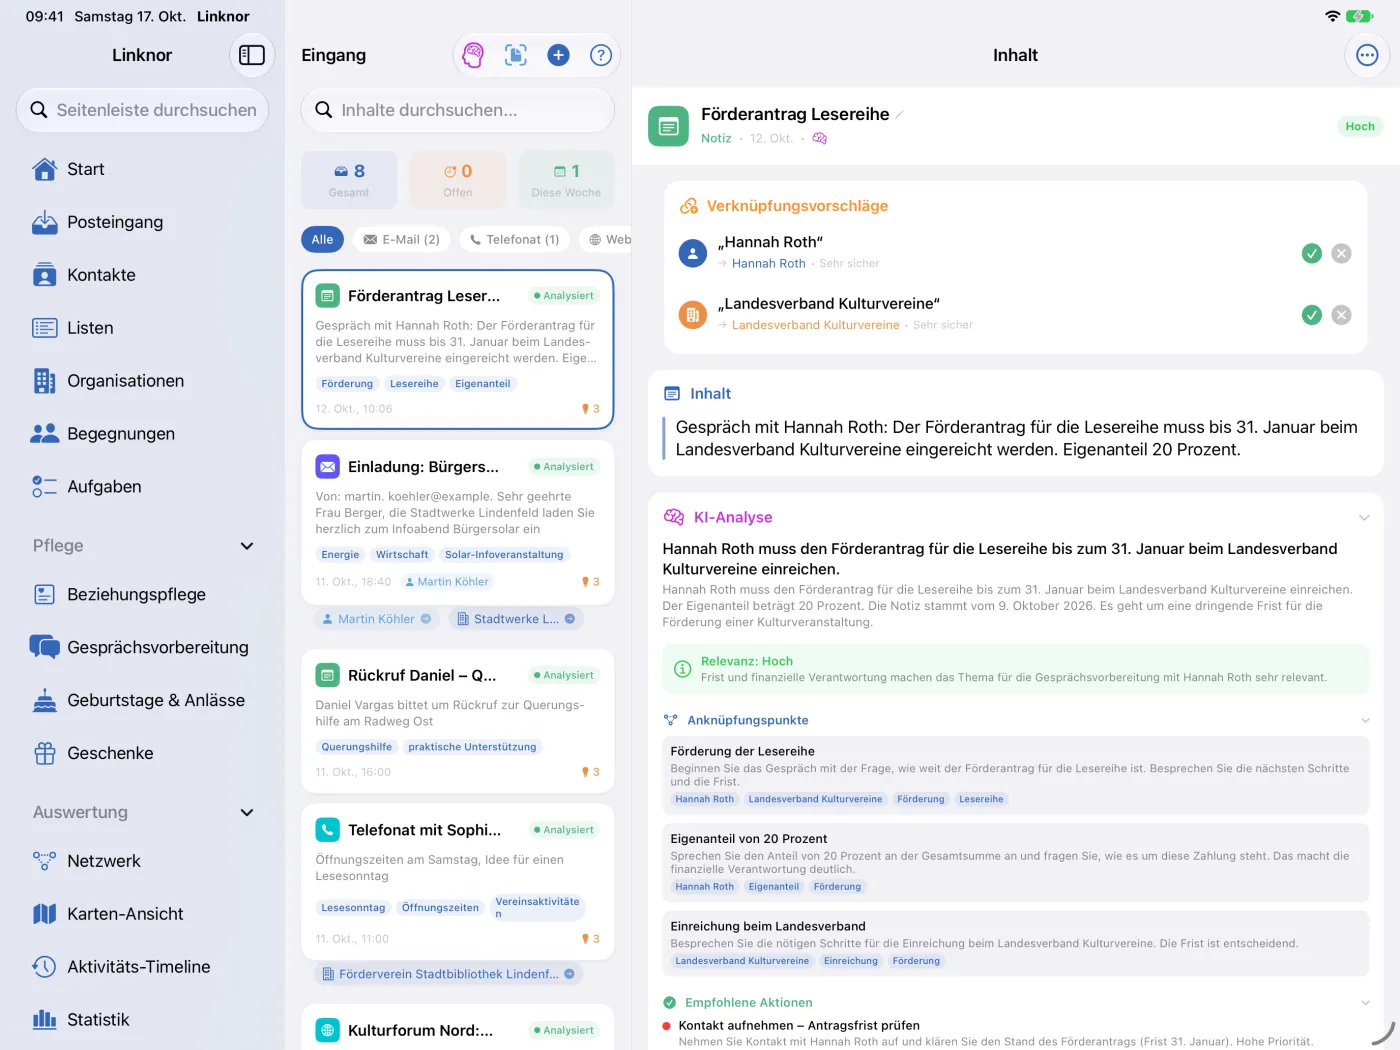Collapse the Pflege sidebar section
Viewport: 1400px width, 1050px height.
(247, 546)
